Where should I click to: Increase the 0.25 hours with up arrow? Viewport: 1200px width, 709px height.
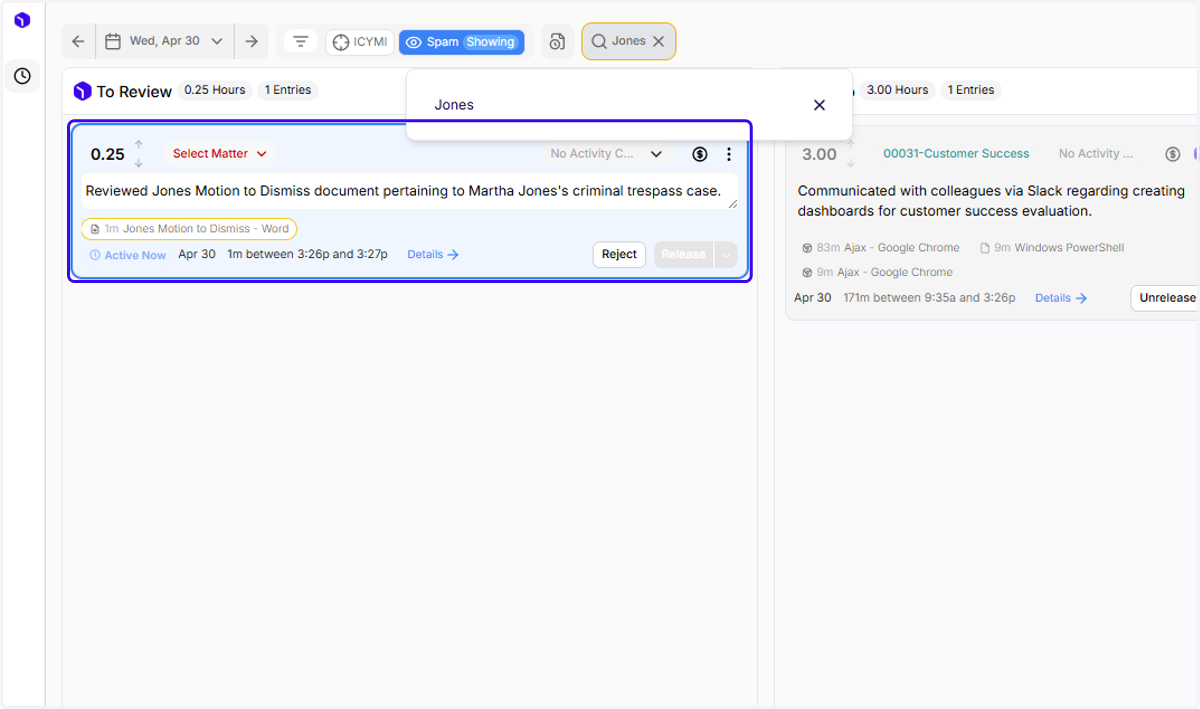[x=139, y=145]
